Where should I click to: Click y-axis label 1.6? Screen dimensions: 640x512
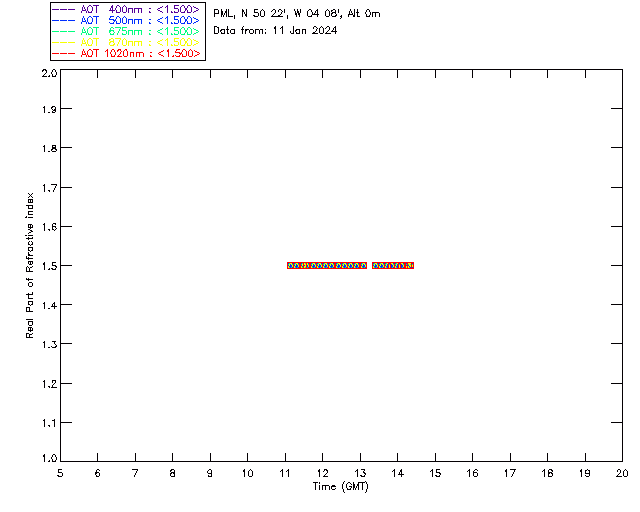tap(49, 227)
